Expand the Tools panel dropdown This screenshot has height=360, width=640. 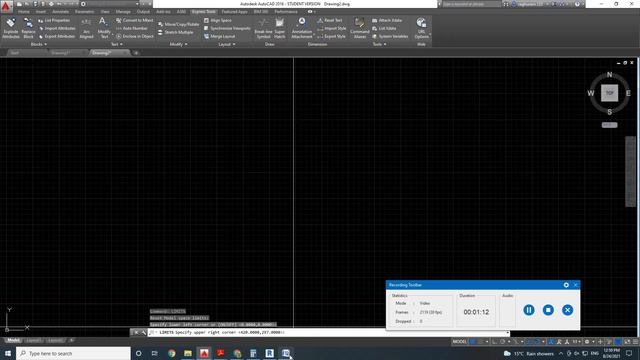point(379,44)
